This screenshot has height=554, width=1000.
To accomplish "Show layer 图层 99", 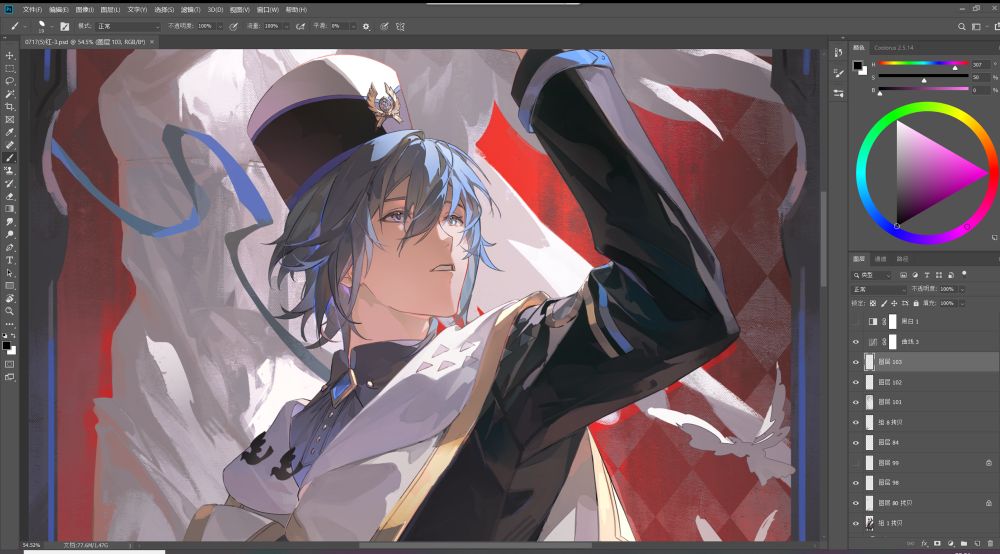I will tap(856, 463).
